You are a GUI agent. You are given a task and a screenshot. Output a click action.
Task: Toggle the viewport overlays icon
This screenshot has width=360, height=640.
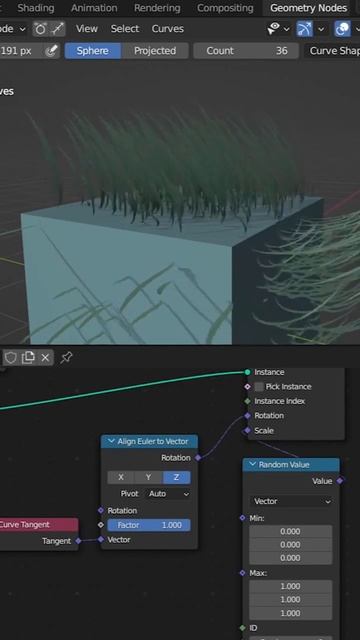[342, 29]
